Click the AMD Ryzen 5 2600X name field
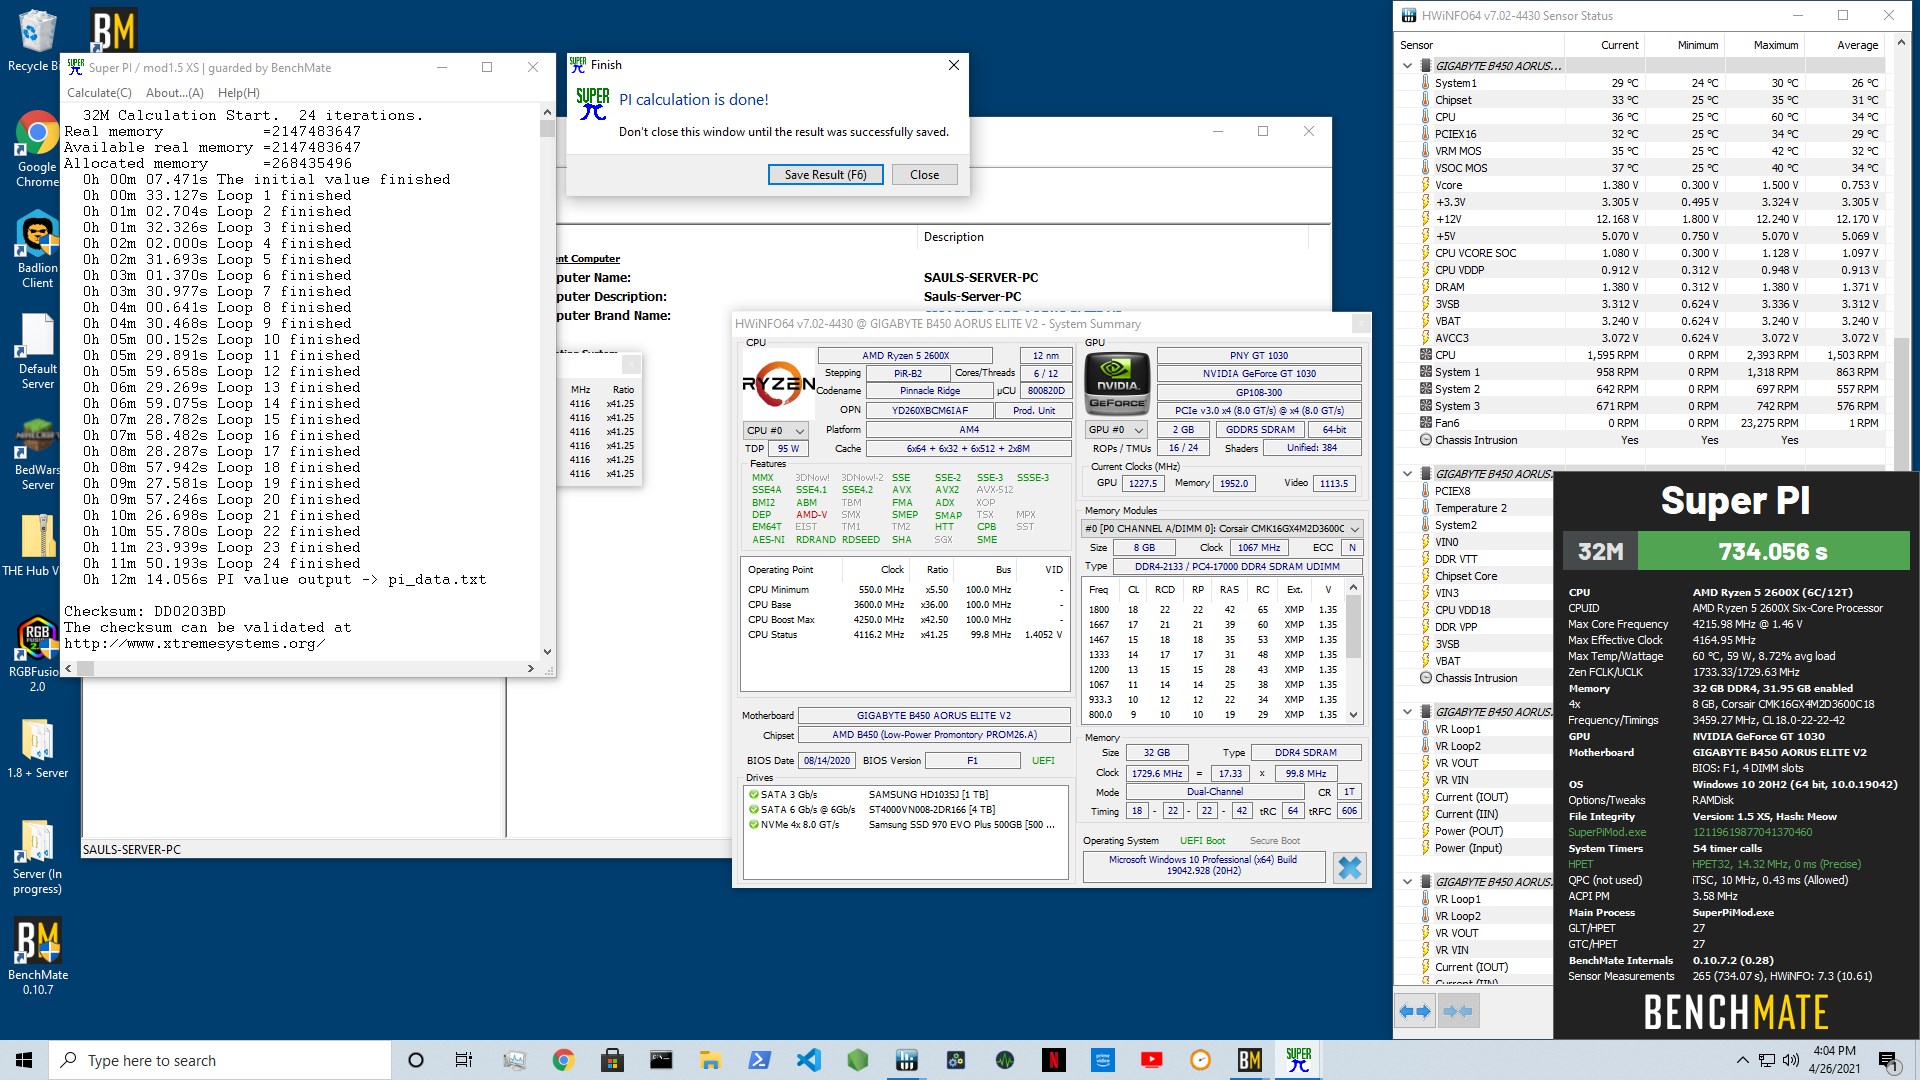Screen dimensions: 1920x1080 tap(905, 356)
